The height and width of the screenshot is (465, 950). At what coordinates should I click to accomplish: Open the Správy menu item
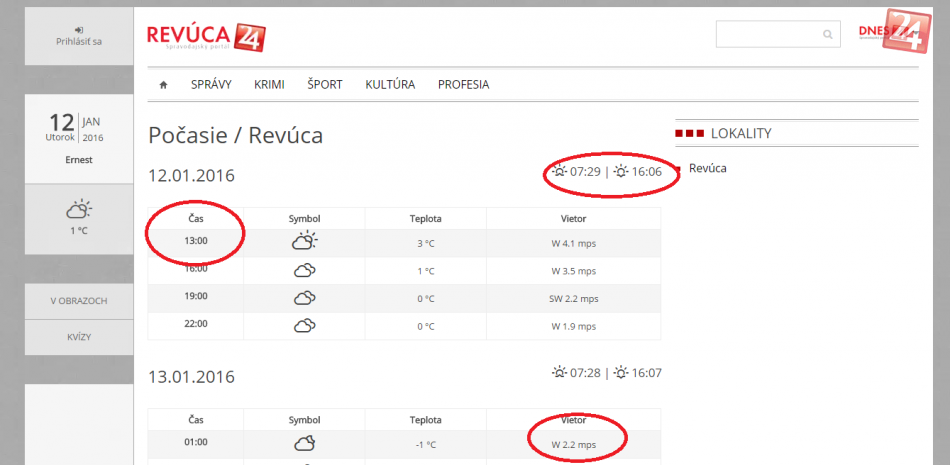pyautogui.click(x=211, y=85)
